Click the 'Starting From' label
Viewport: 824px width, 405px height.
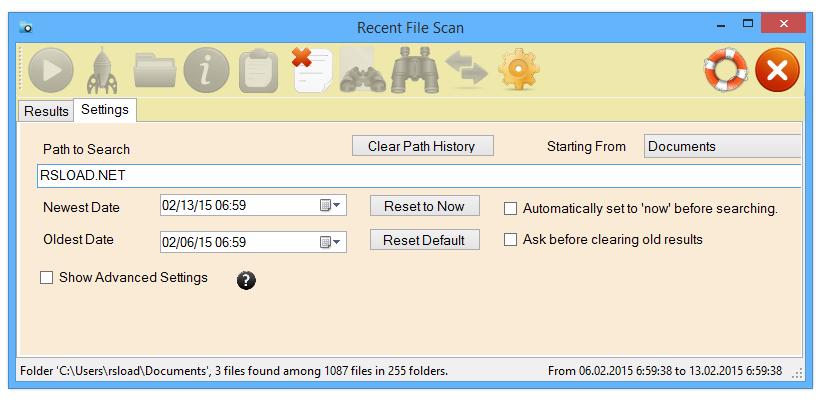586,147
